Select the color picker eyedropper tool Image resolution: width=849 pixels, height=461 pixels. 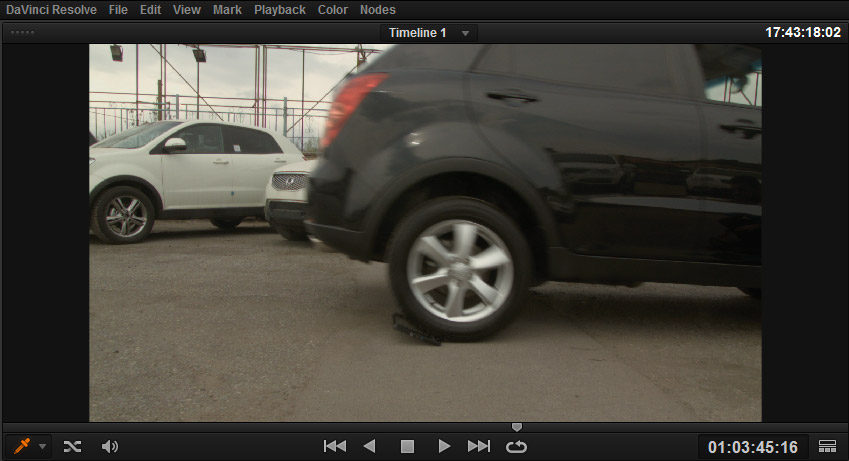[22, 446]
